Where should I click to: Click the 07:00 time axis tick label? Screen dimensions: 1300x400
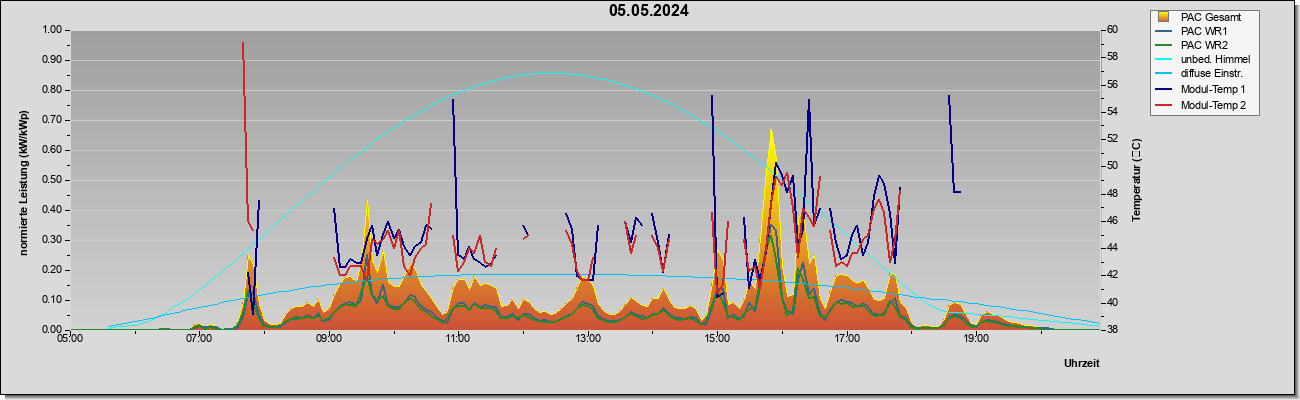[x=199, y=338]
